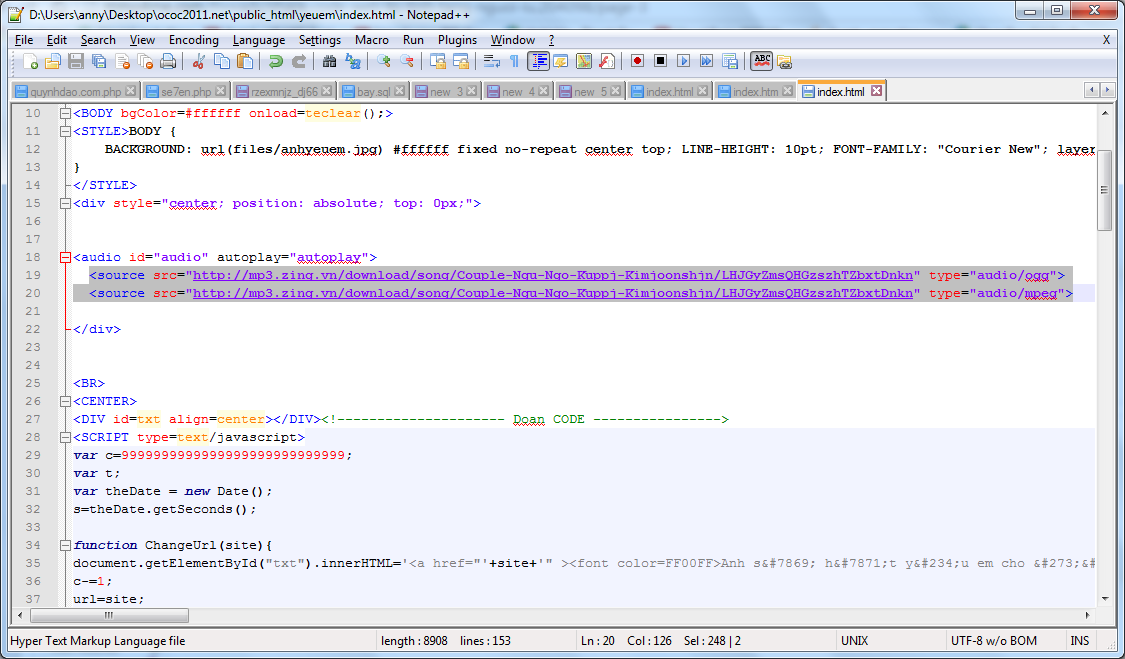
Task: Collapse the audio element code fold
Action: point(65,257)
